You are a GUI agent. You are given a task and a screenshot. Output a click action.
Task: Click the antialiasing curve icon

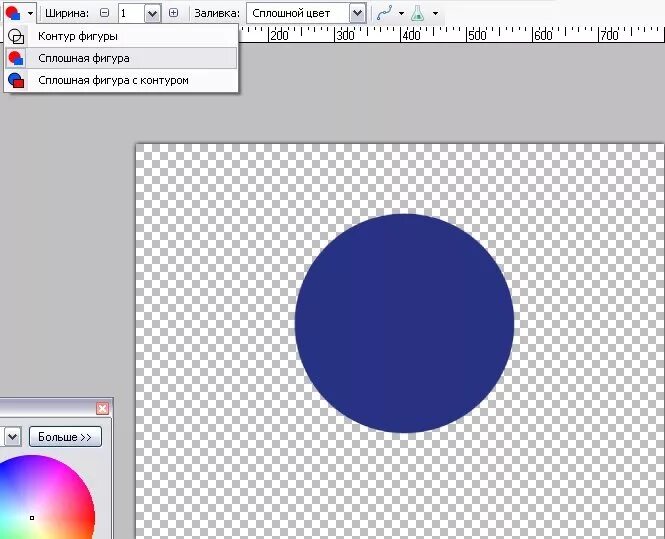[384, 14]
